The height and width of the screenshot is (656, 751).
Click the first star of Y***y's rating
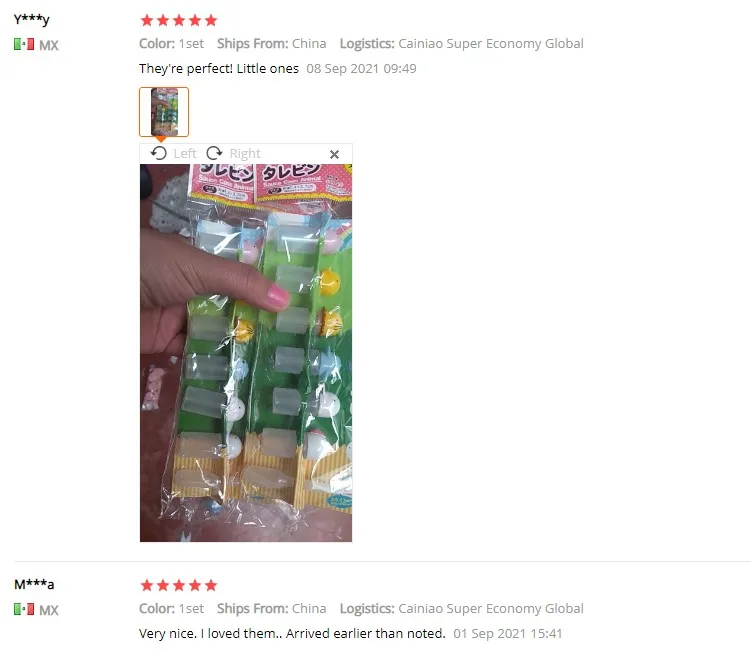[147, 20]
